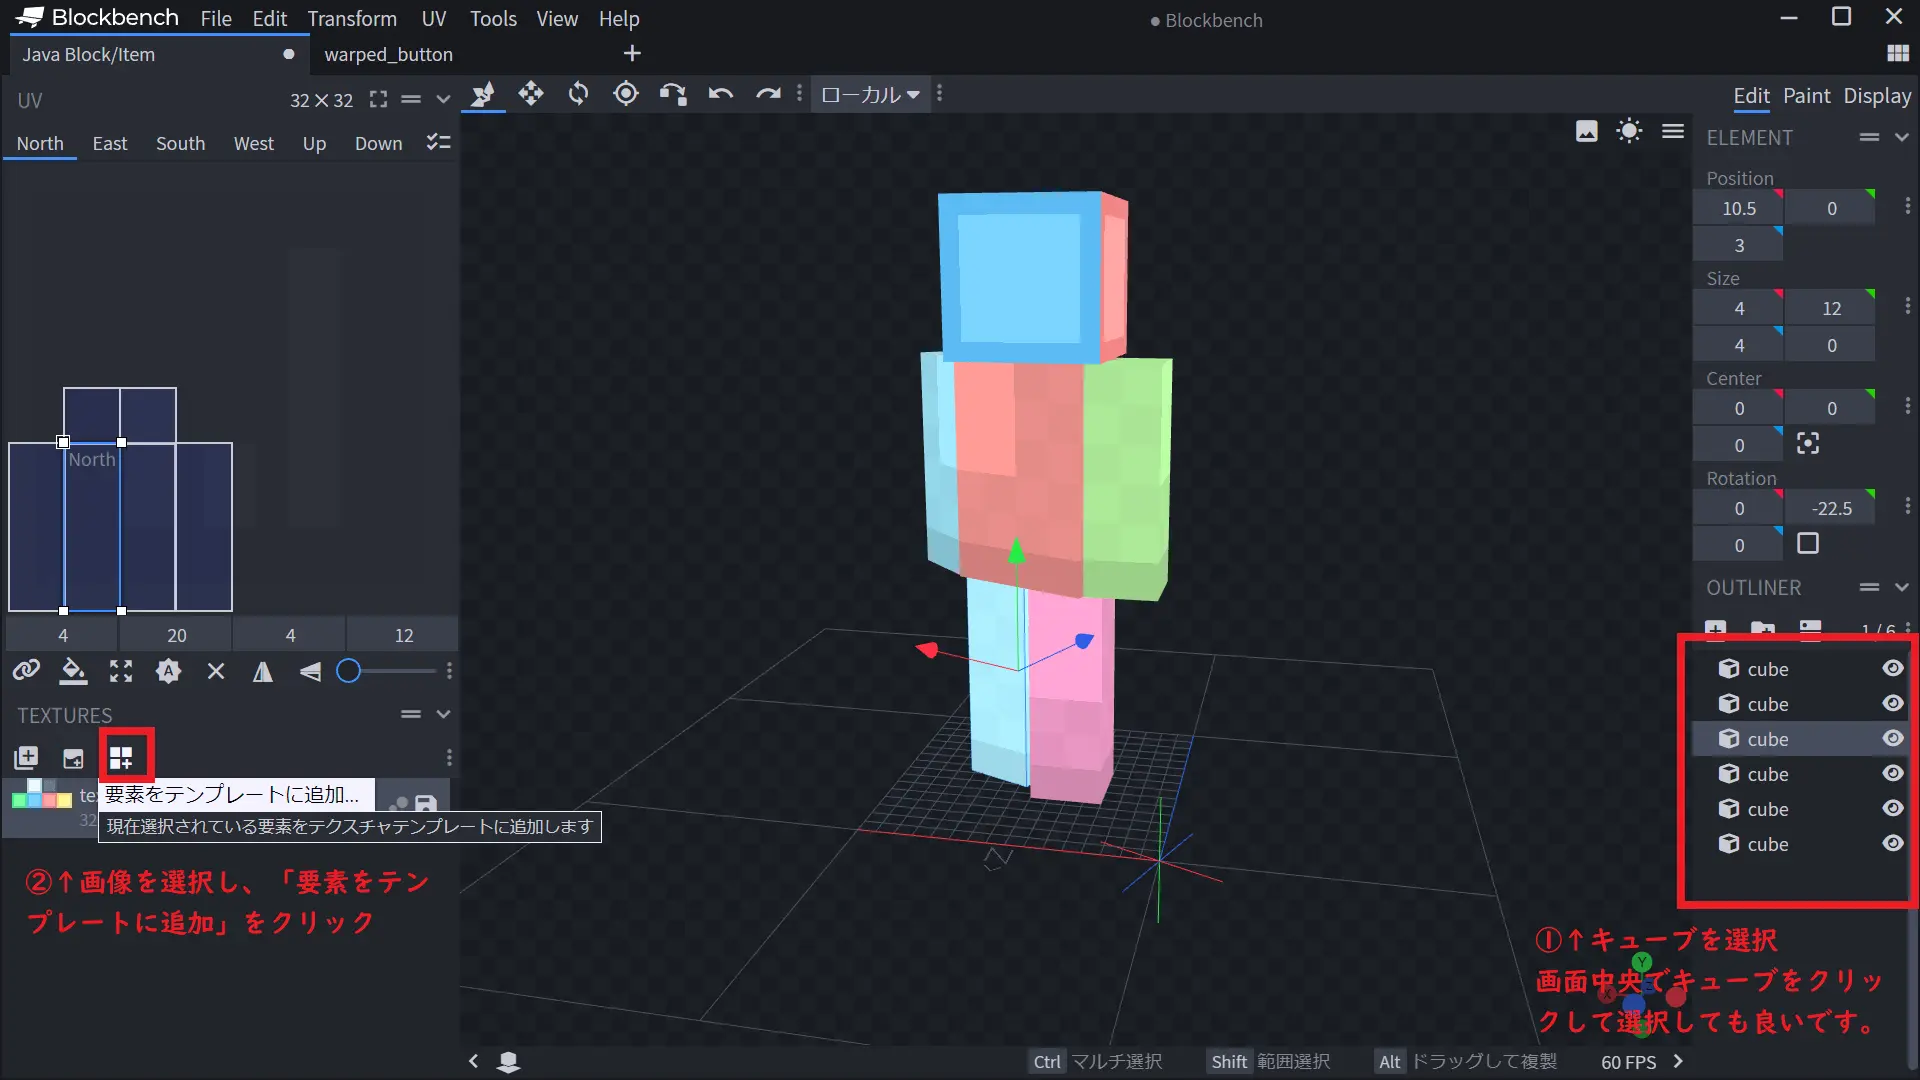Select the Pivot tool icon

coord(626,94)
